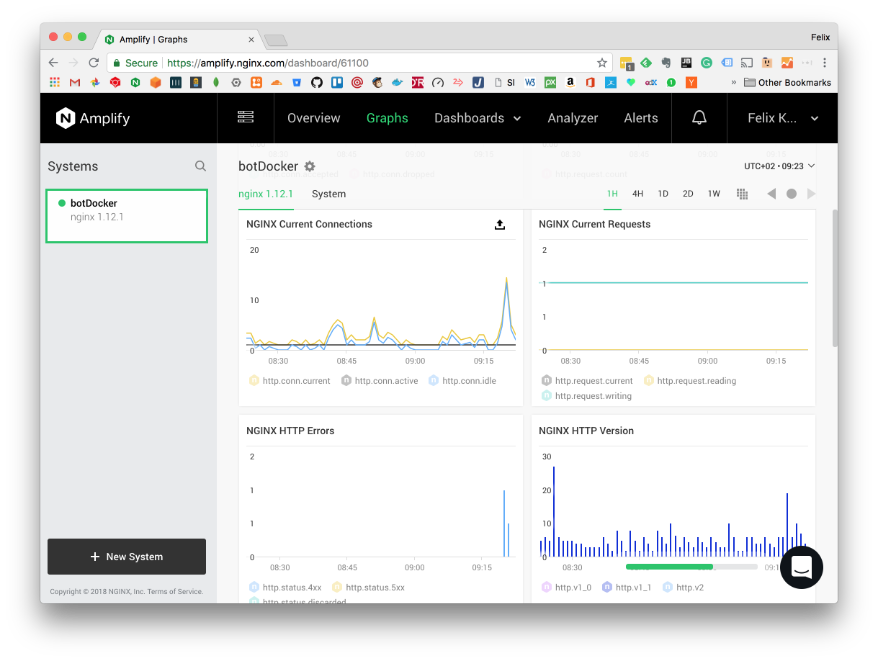Open the chat support widget
Viewport: 878px width, 661px height.
801,567
